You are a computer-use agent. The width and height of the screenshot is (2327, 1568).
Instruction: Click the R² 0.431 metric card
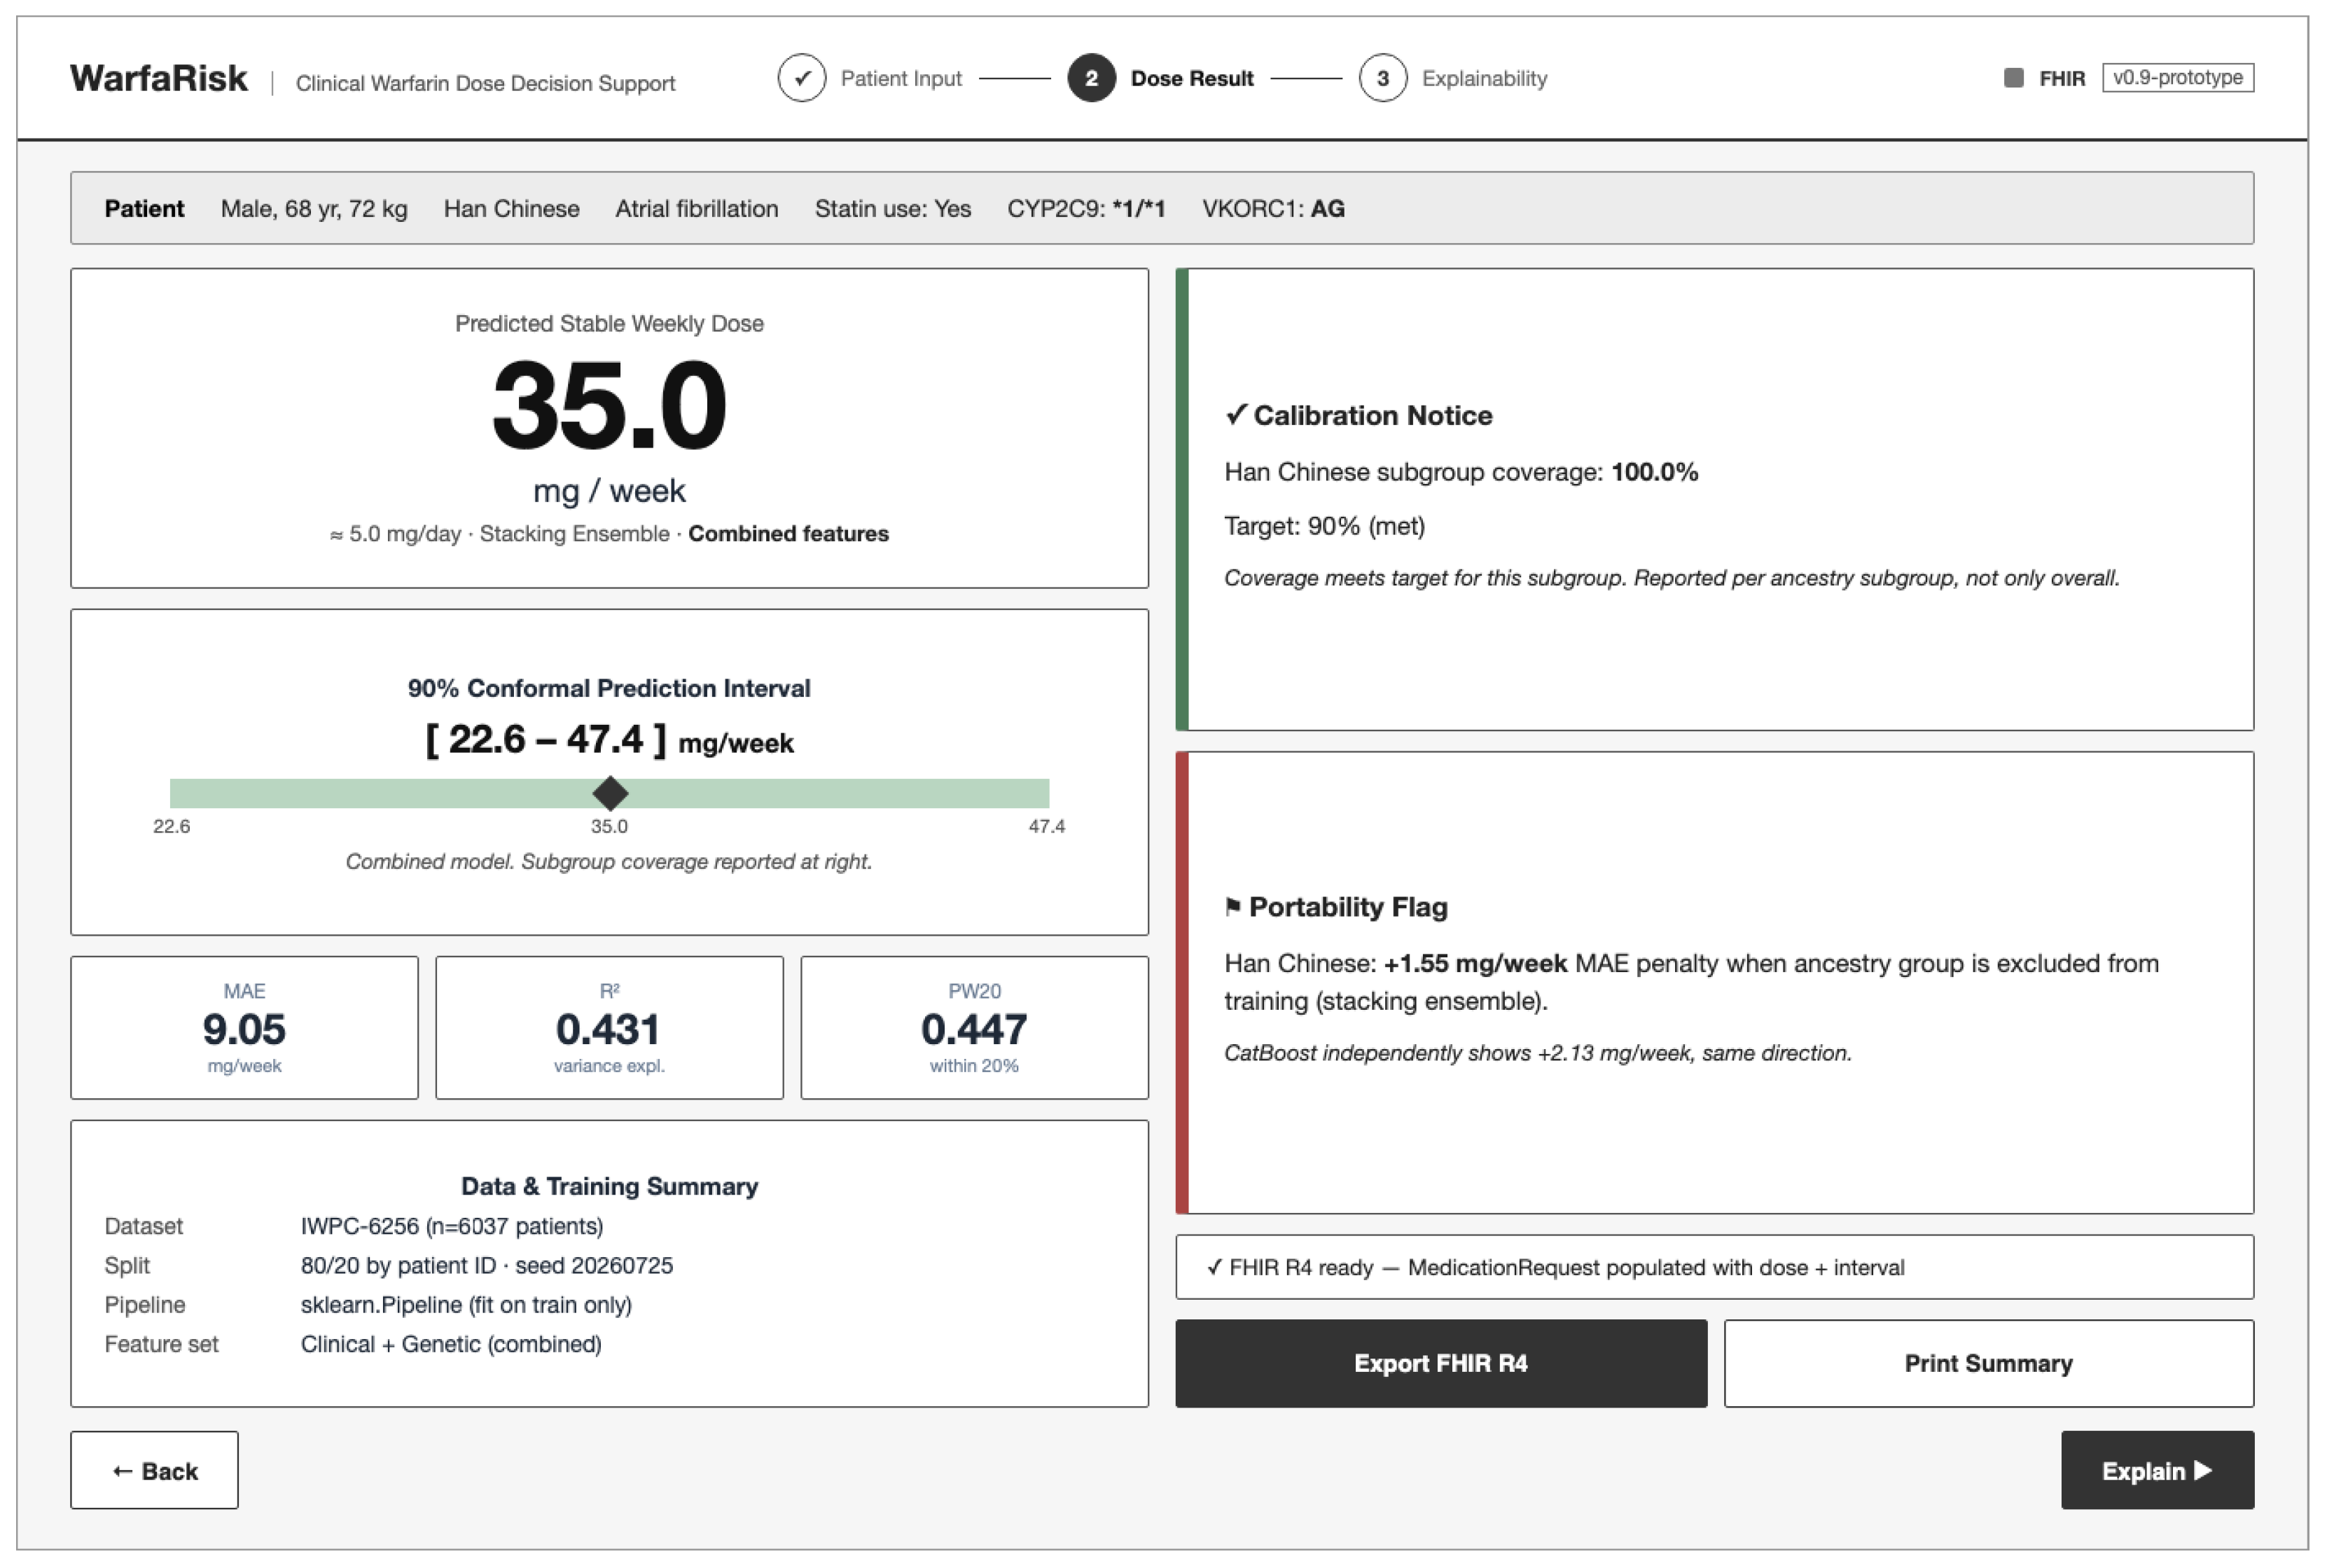[609, 1027]
